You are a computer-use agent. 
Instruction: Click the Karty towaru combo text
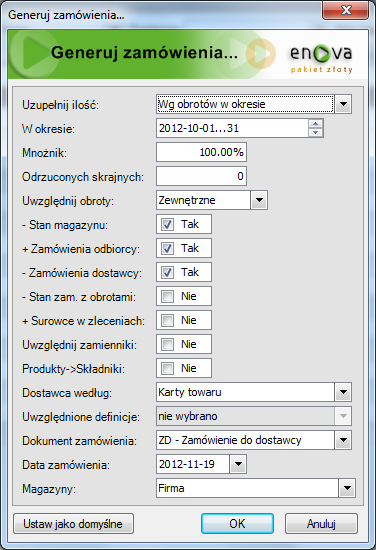pos(190,392)
